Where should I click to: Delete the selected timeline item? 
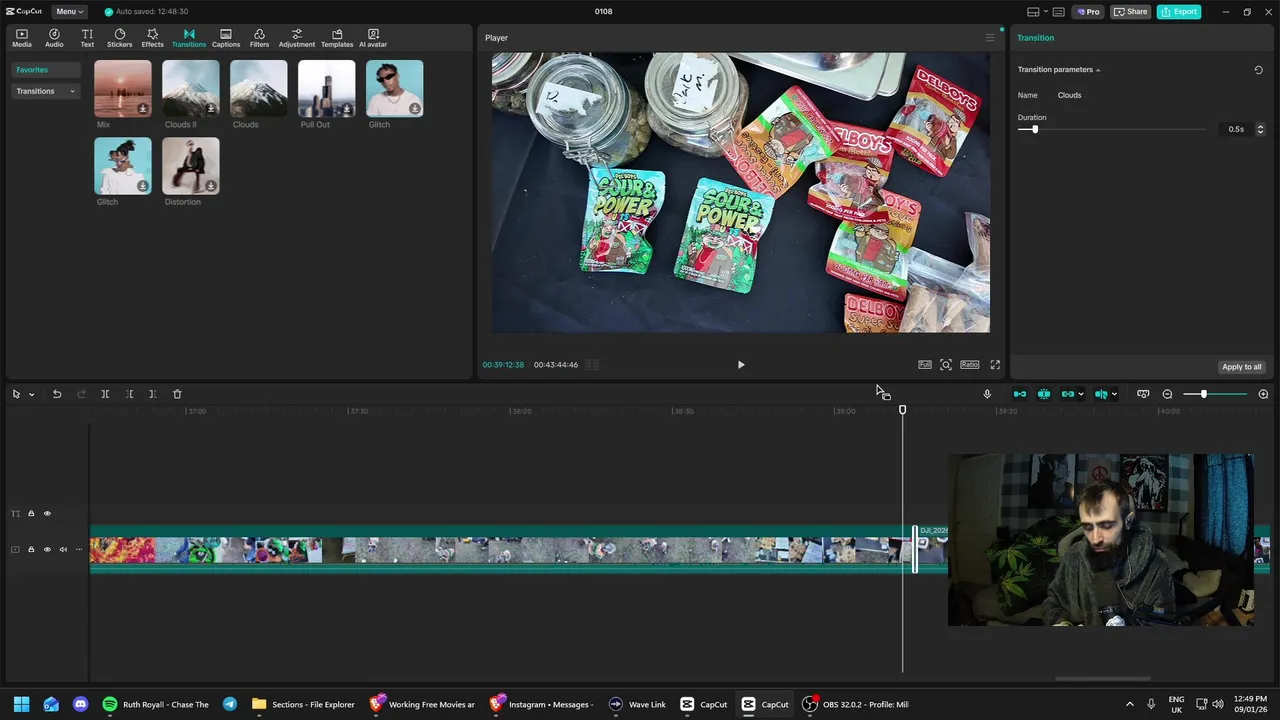coord(177,394)
